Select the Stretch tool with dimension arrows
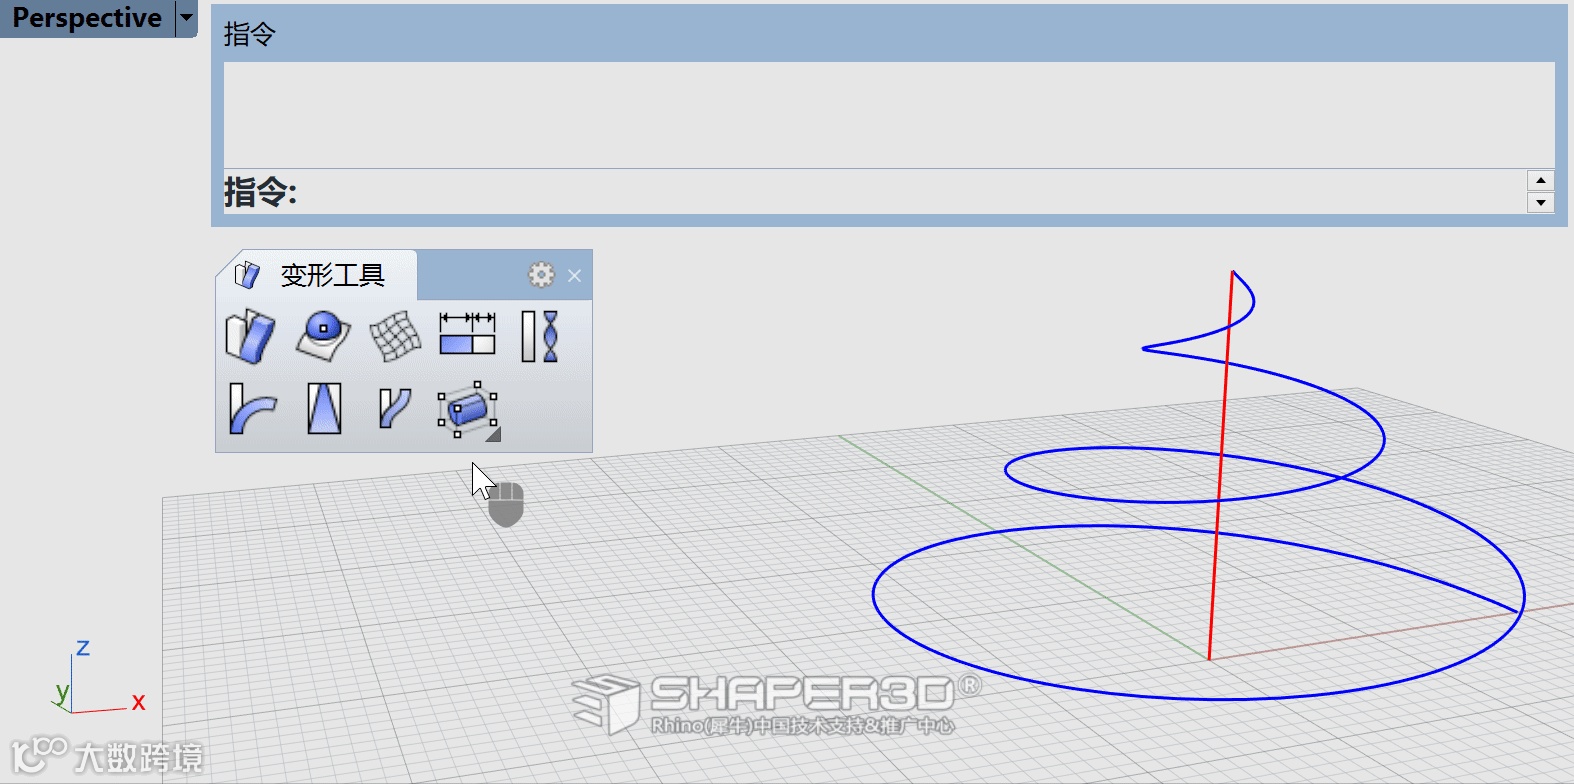The height and width of the screenshot is (784, 1574). [467, 334]
